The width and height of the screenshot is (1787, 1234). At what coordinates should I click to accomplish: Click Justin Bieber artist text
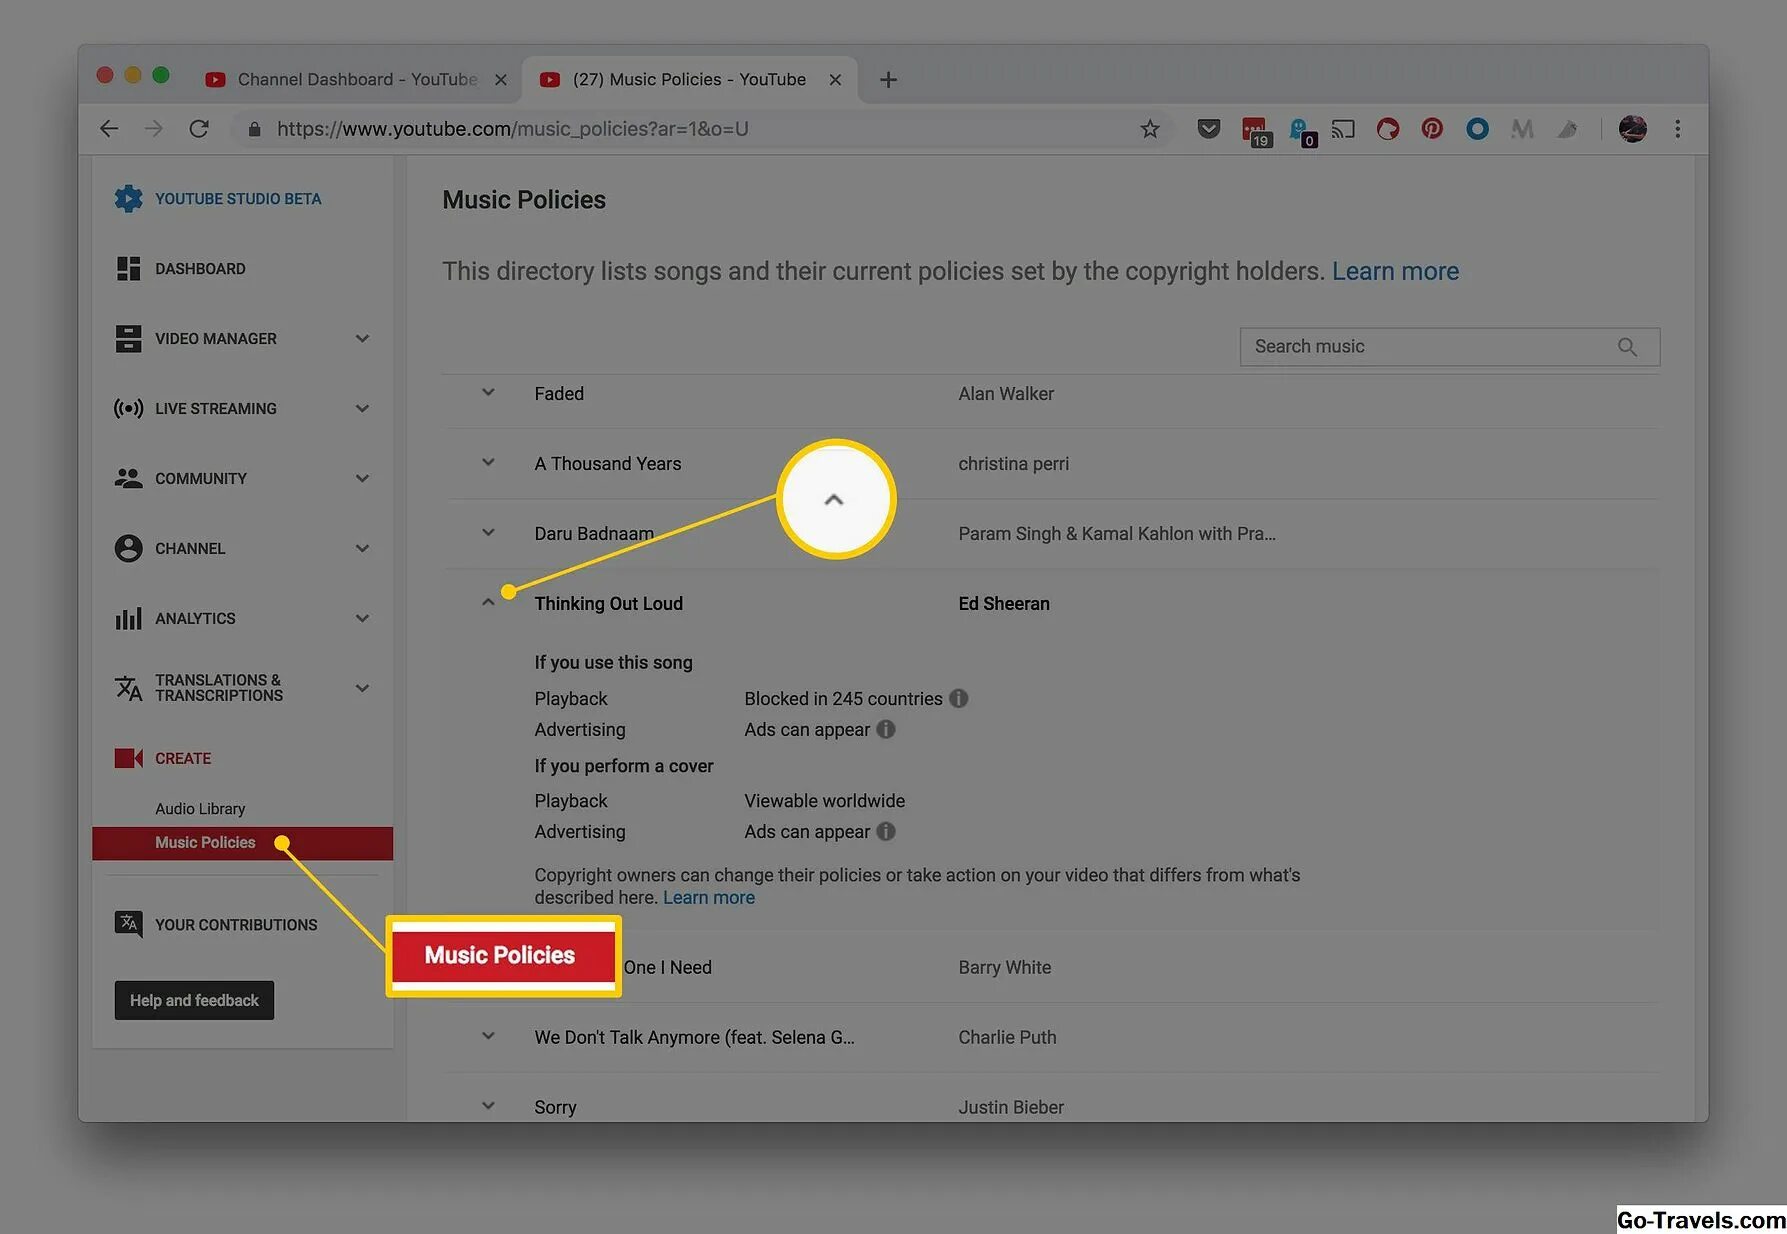click(1011, 1107)
